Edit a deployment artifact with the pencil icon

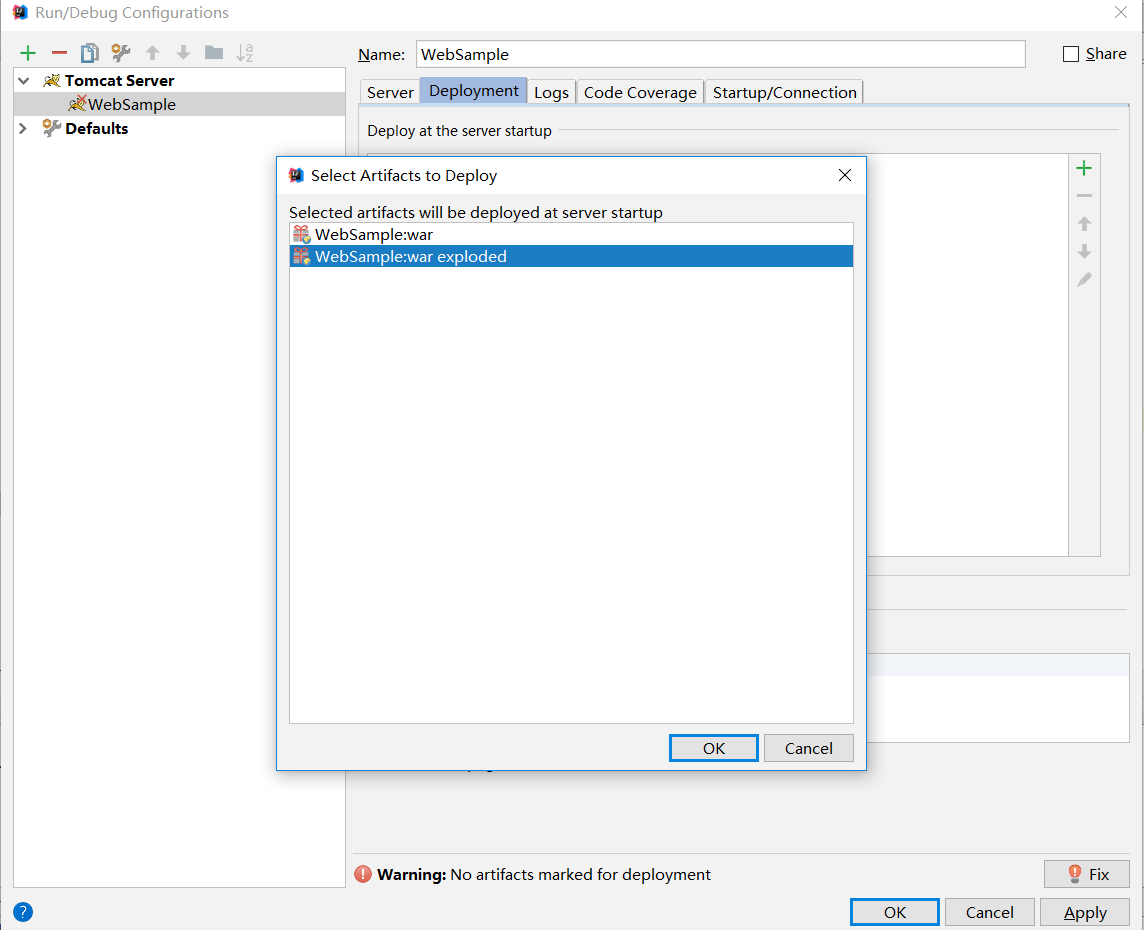coord(1084,279)
